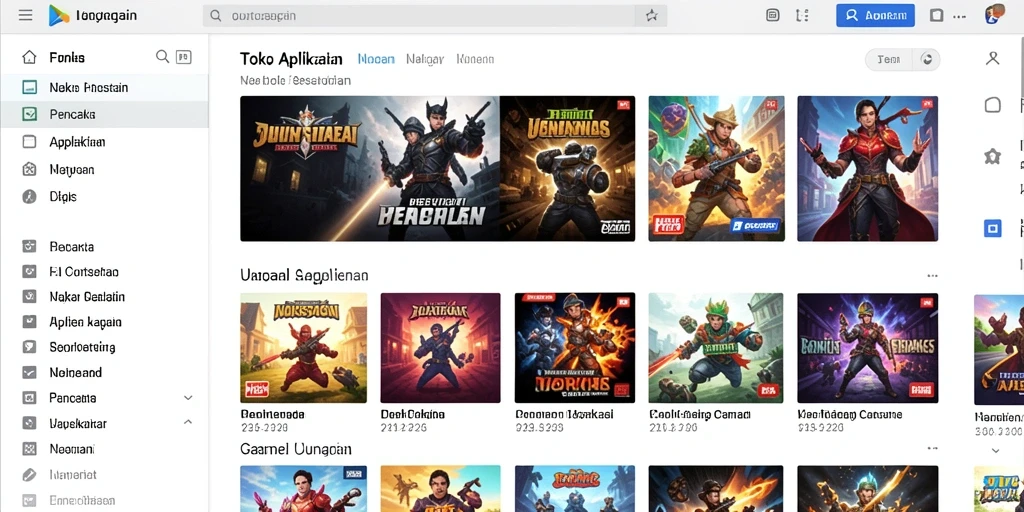Toggle the box icon beside Applakian
Image resolution: width=1024 pixels, height=512 pixels.
[29, 142]
